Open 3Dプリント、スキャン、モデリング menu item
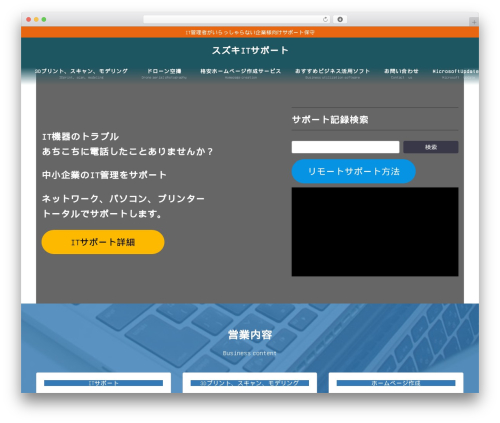This screenshot has width=500, height=423. [81, 73]
